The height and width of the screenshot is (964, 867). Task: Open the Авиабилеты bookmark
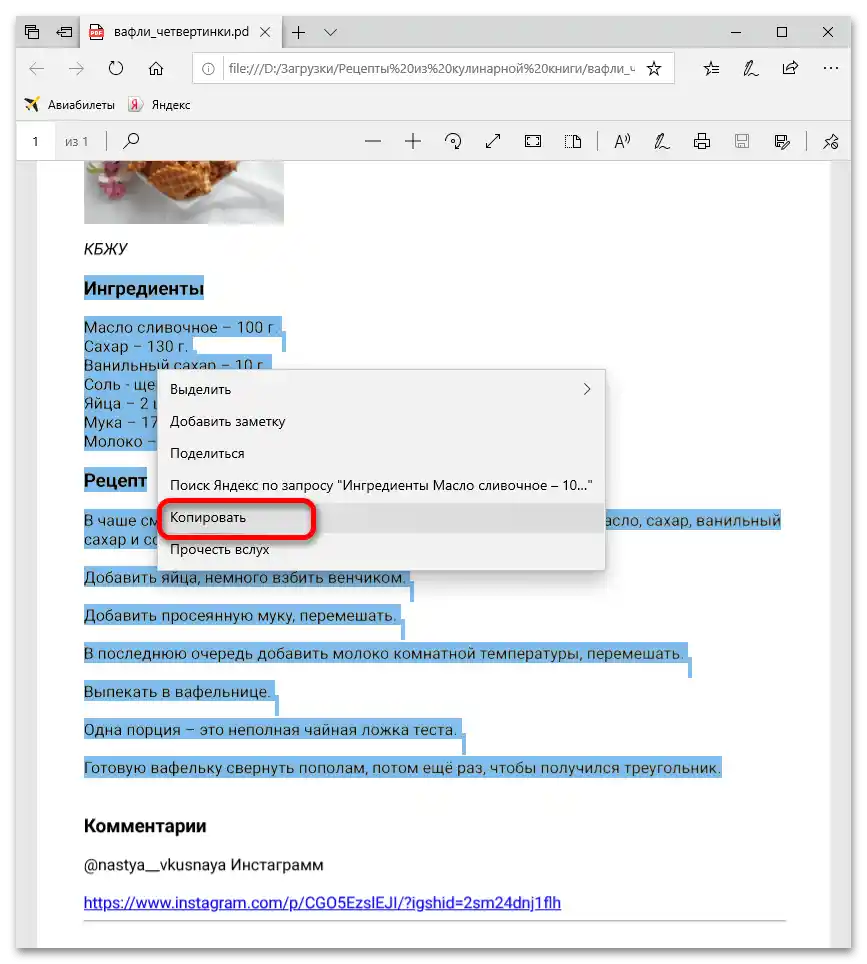[x=69, y=105]
